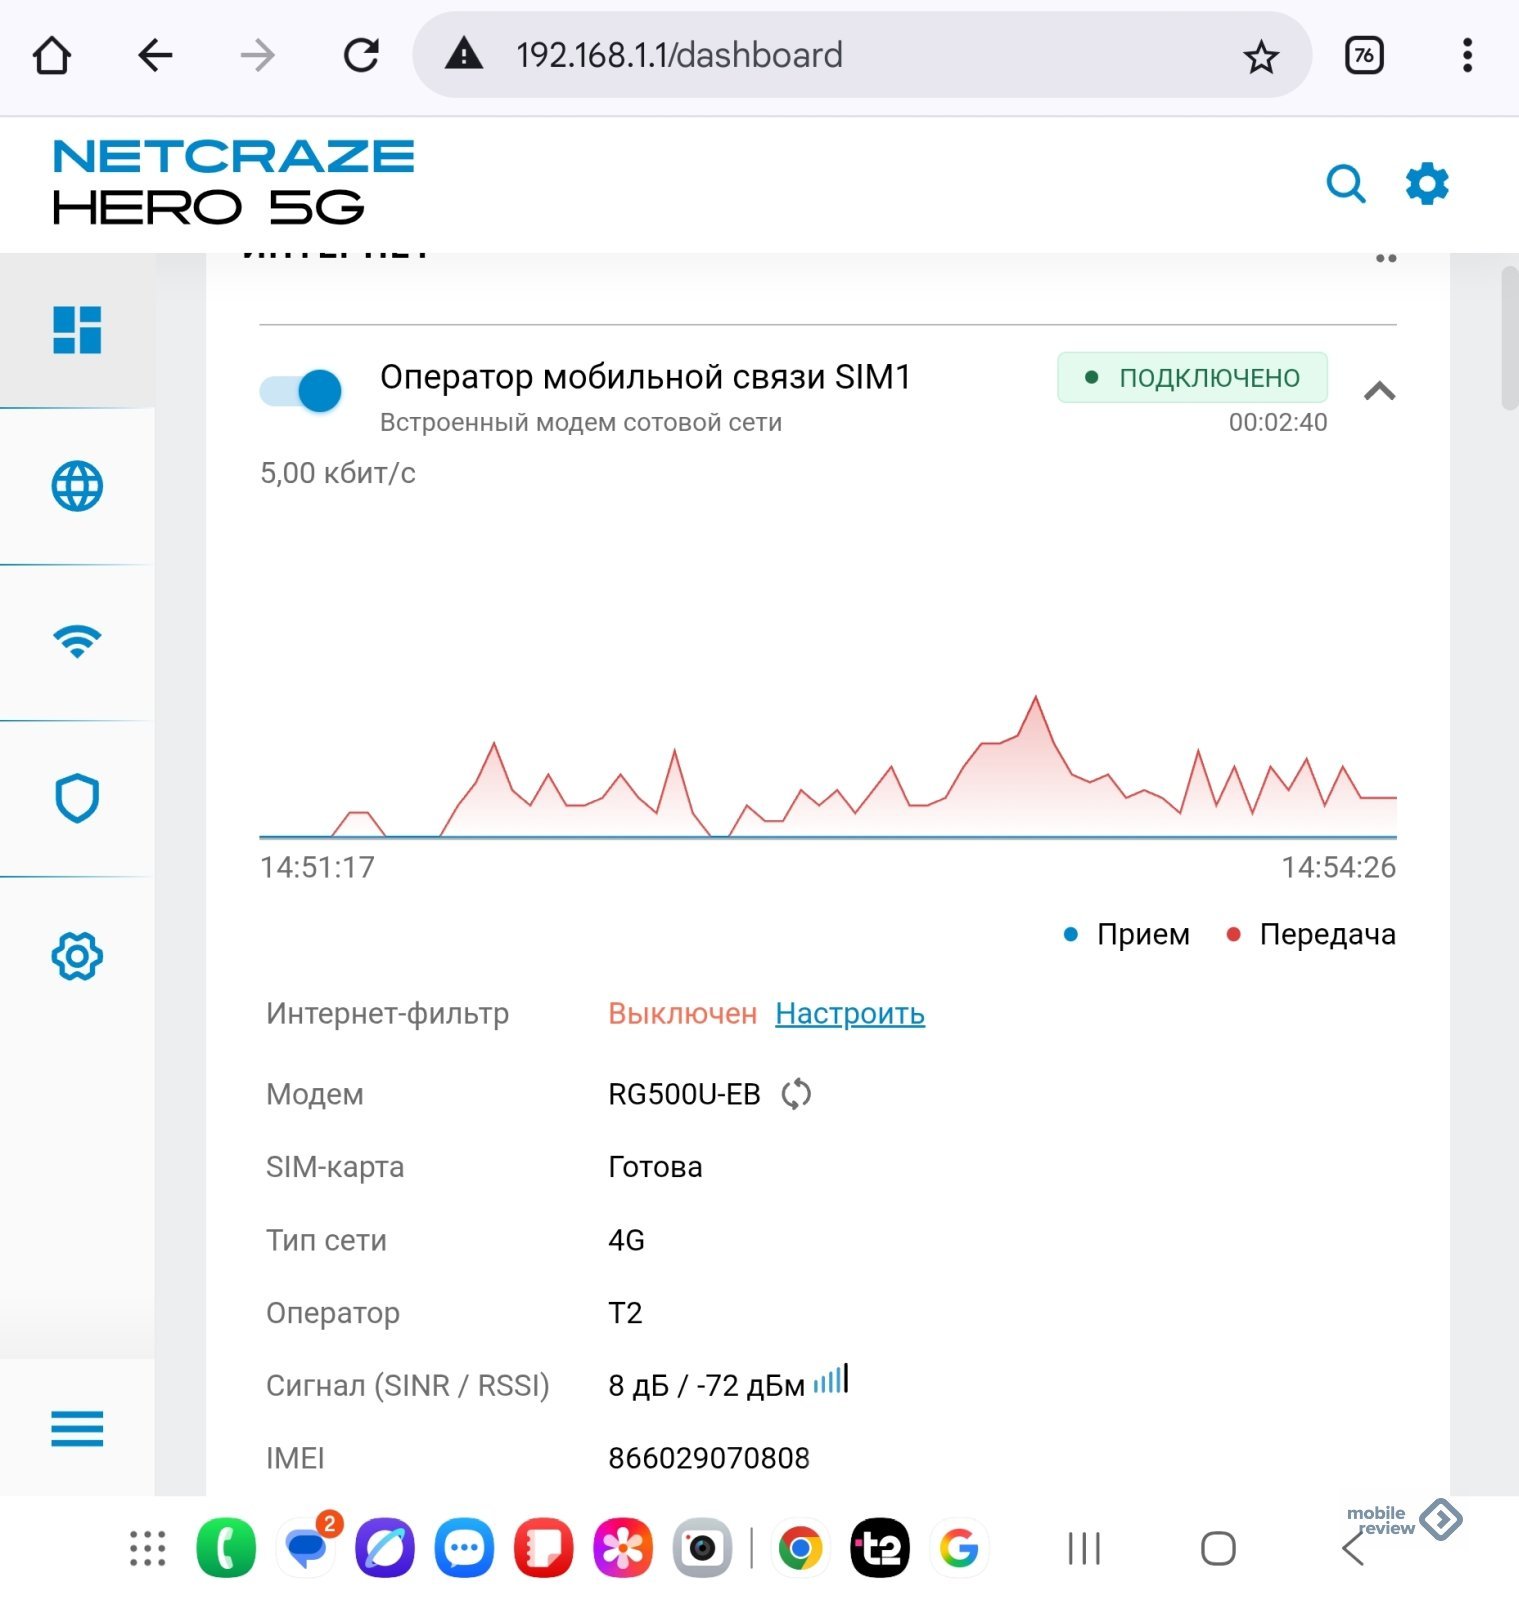Image resolution: width=1519 pixels, height=1600 pixels.
Task: Expand the sidebar hamburger menu
Action: coord(77,1428)
